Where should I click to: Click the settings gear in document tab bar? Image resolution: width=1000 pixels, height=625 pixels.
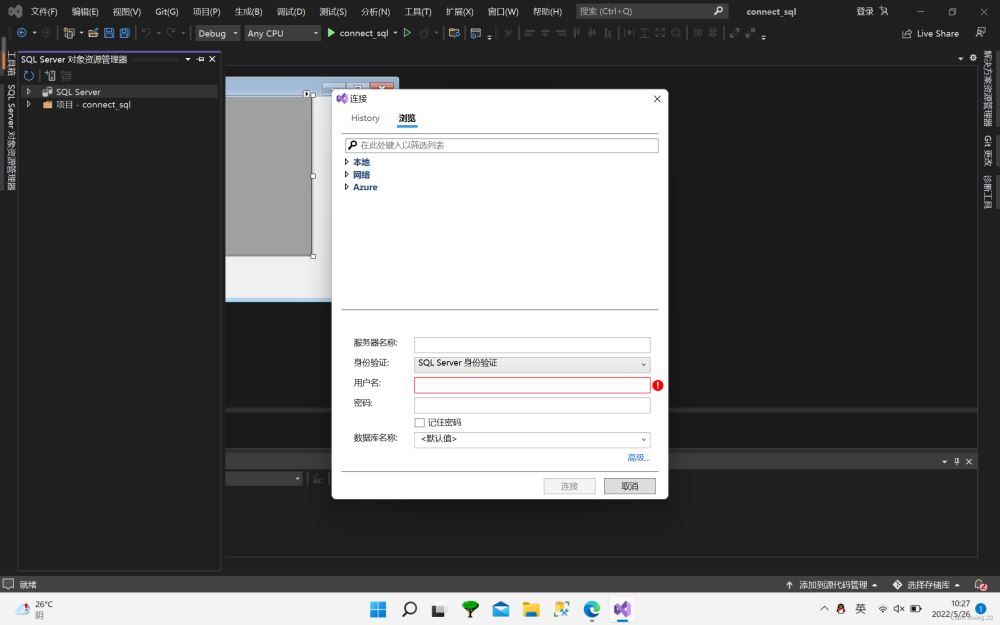[x=973, y=58]
